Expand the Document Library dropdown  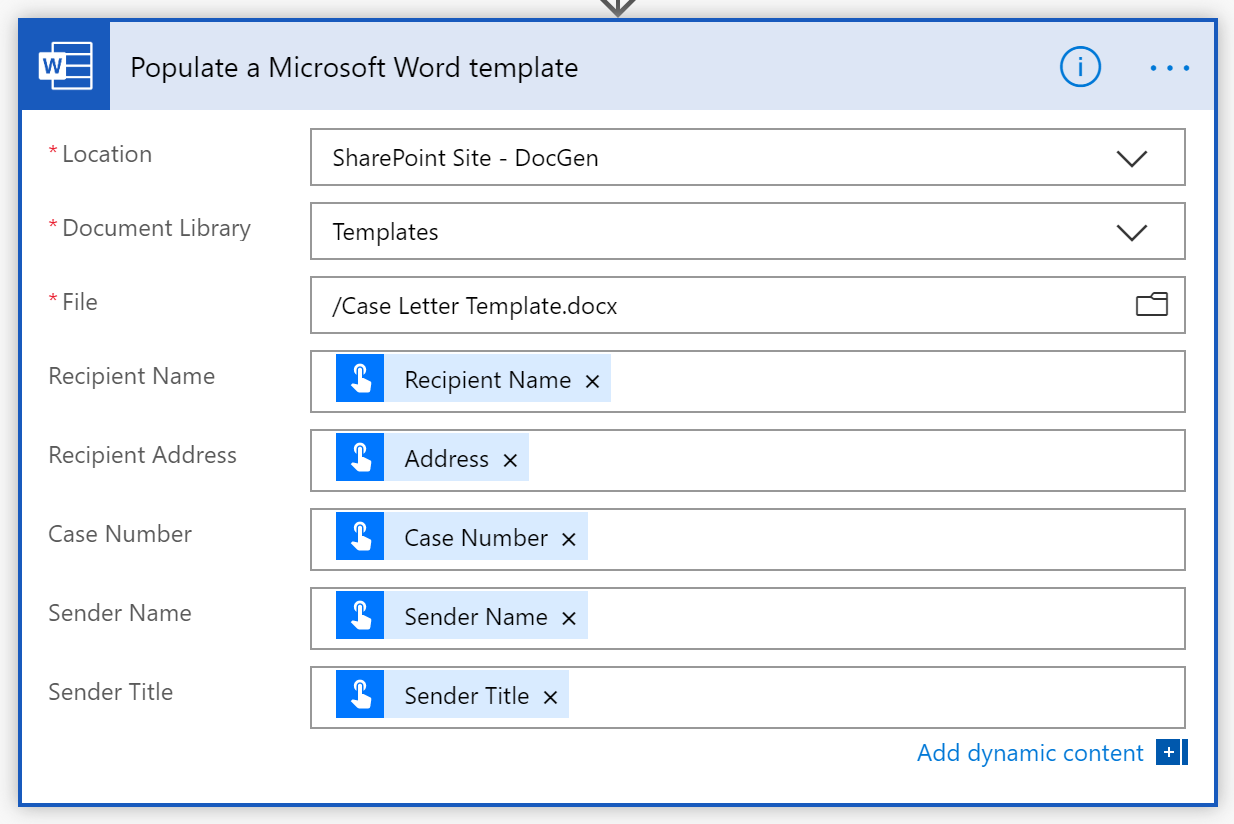tap(1131, 232)
